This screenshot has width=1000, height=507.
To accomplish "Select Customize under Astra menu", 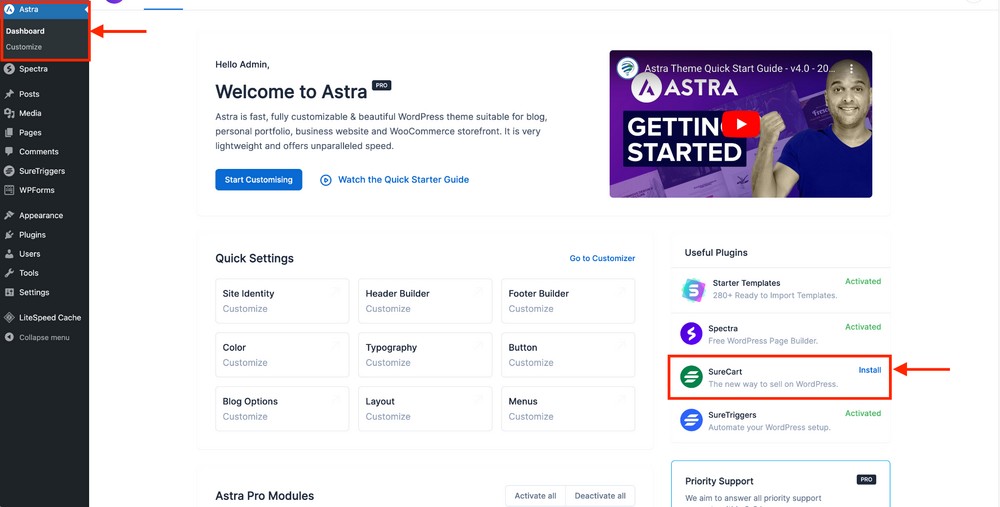I will [24, 47].
